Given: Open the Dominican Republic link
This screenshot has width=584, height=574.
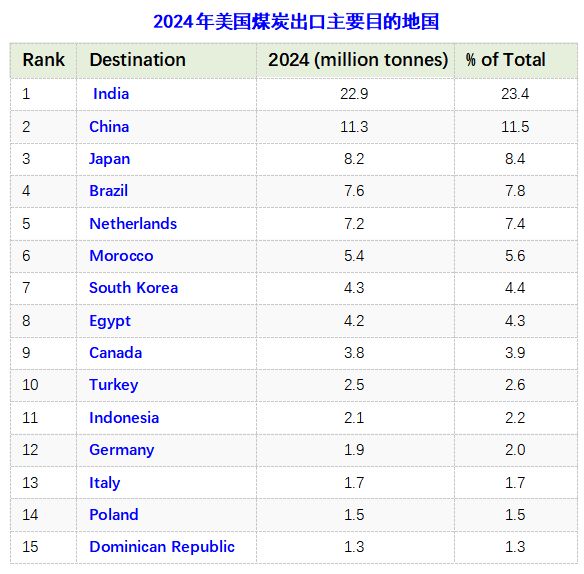Looking at the screenshot, I should tap(162, 547).
